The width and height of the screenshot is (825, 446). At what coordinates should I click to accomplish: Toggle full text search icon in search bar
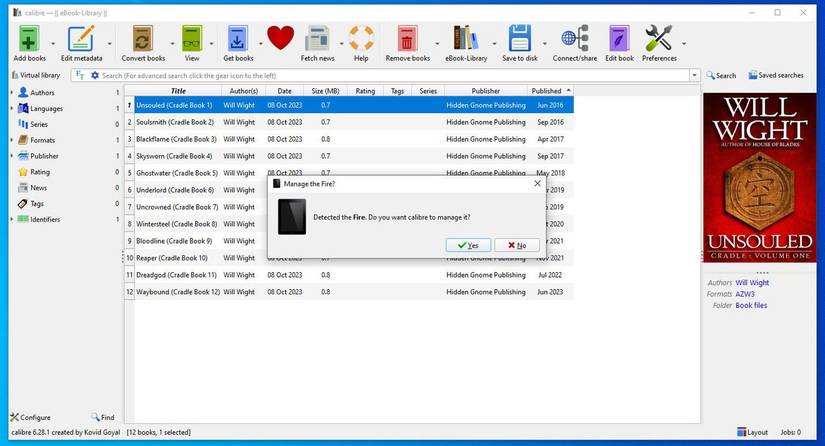click(80, 75)
